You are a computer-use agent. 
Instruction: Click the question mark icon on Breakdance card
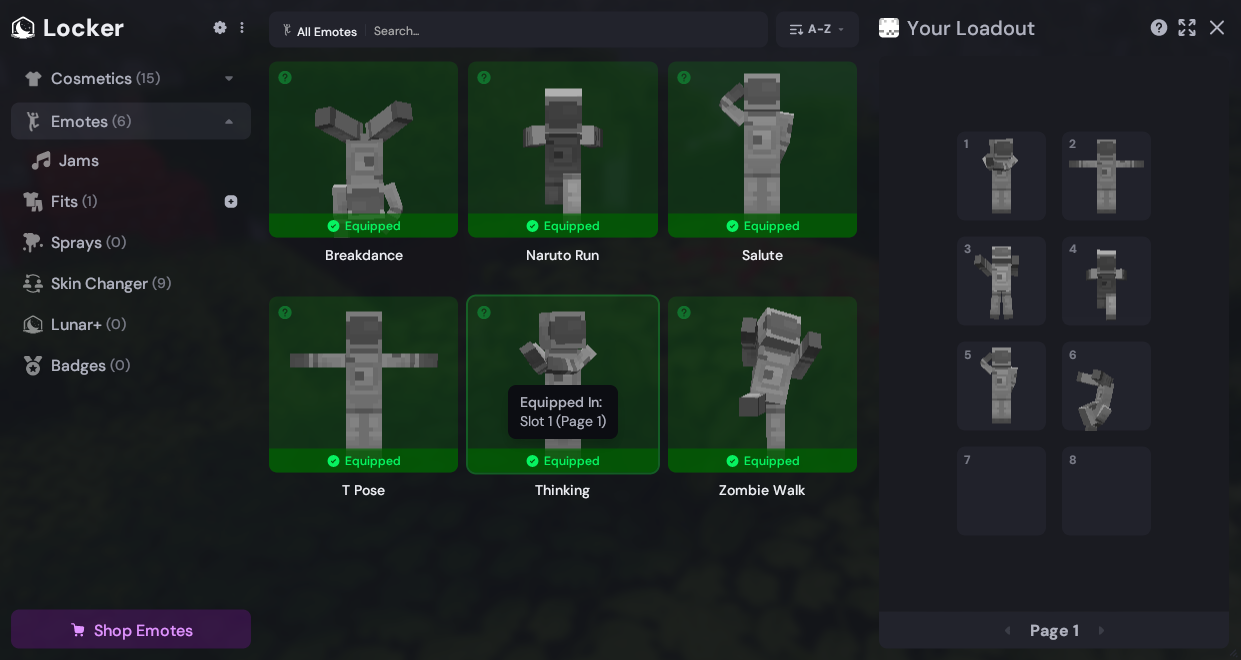(285, 78)
